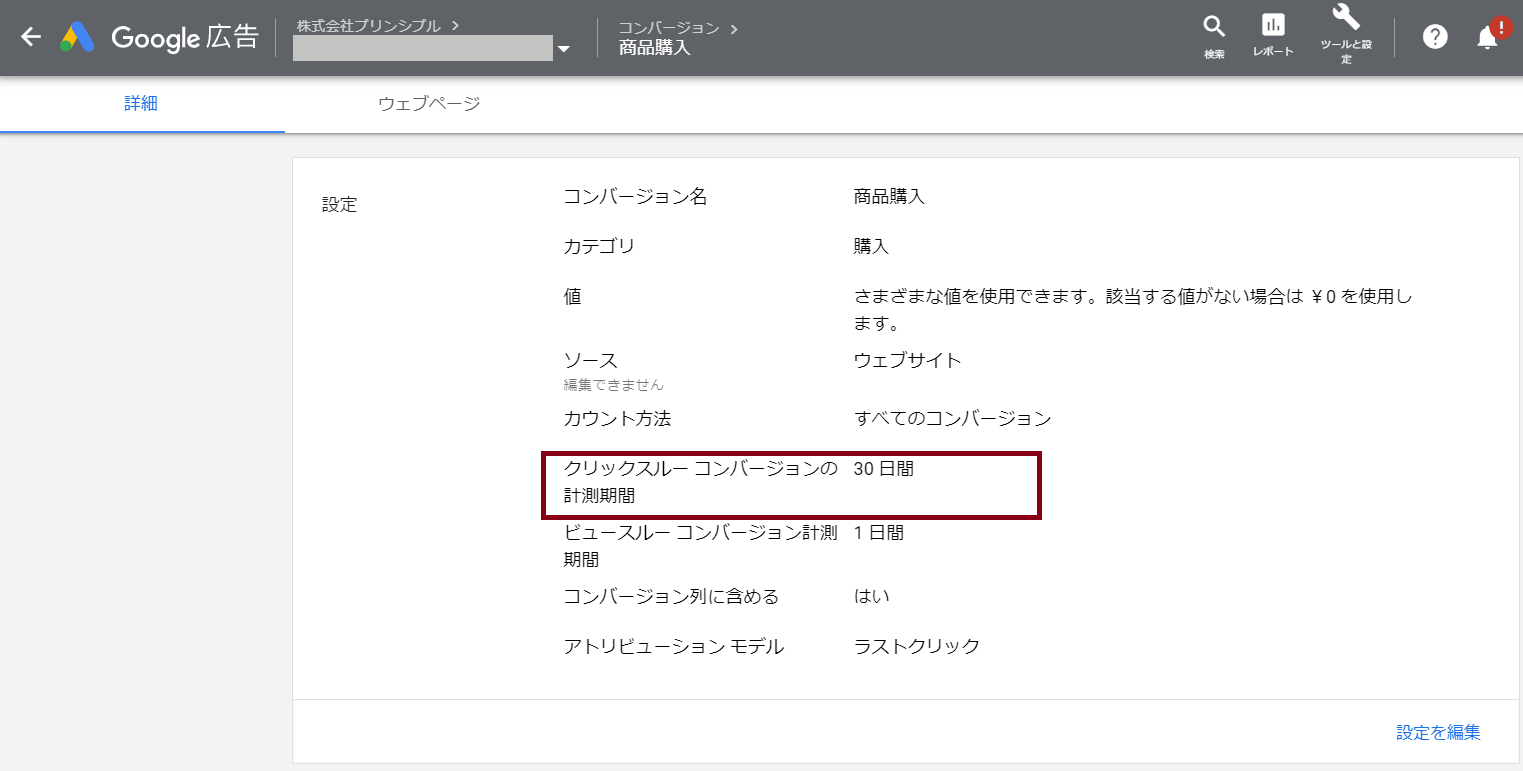Click the help question mark icon
This screenshot has height=771, width=1523.
tap(1435, 38)
